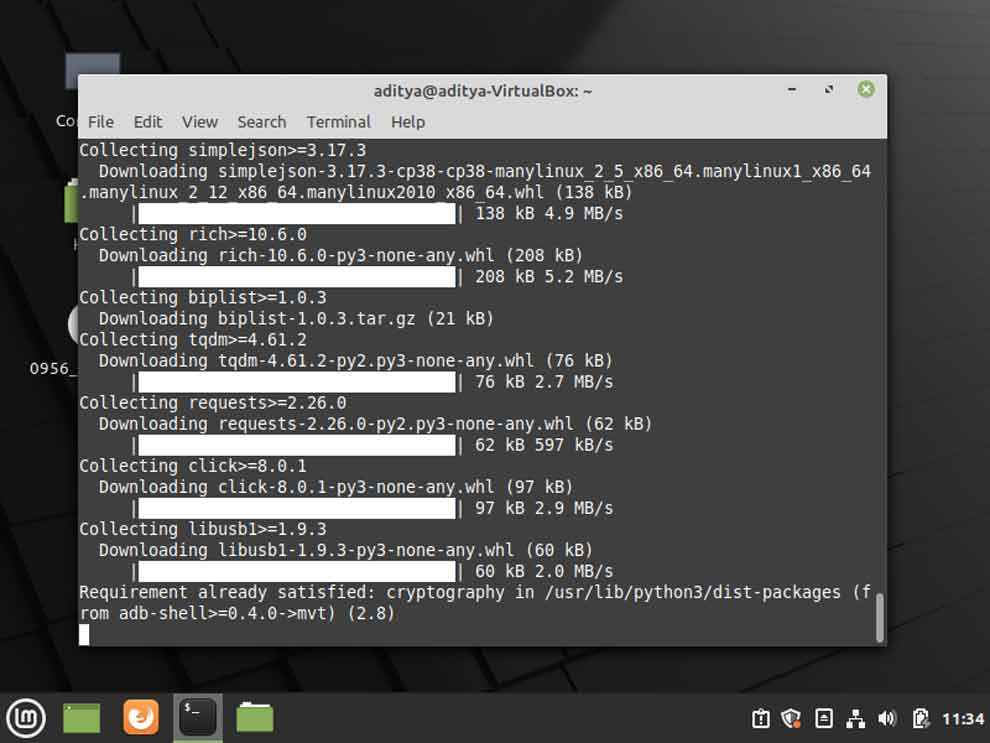
Task: Click the text 'Collecting simplejson>=3.17.3'
Action: click(222, 150)
